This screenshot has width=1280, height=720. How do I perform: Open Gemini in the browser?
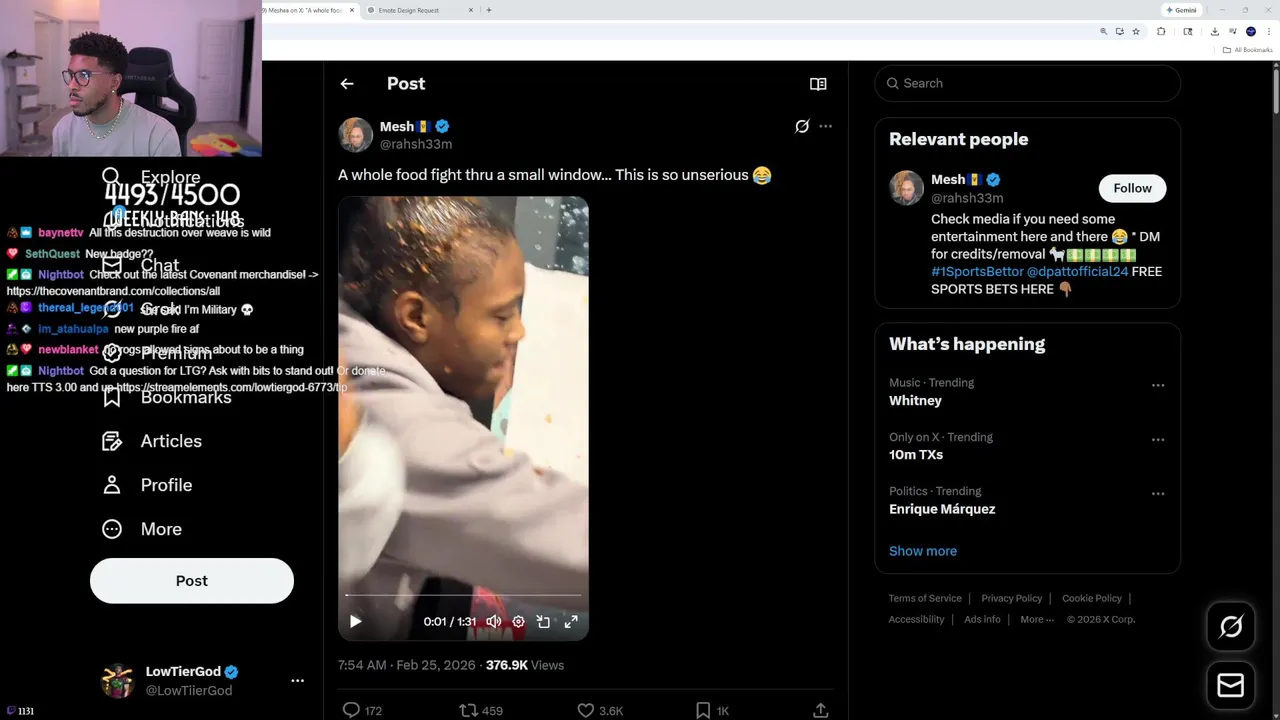[1181, 10]
